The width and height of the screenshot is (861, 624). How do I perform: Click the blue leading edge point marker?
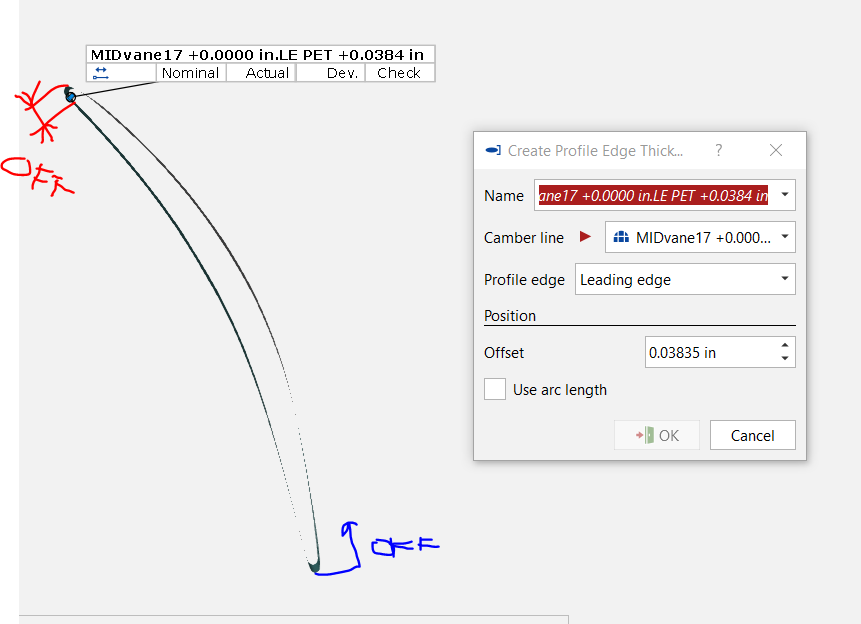[x=71, y=97]
